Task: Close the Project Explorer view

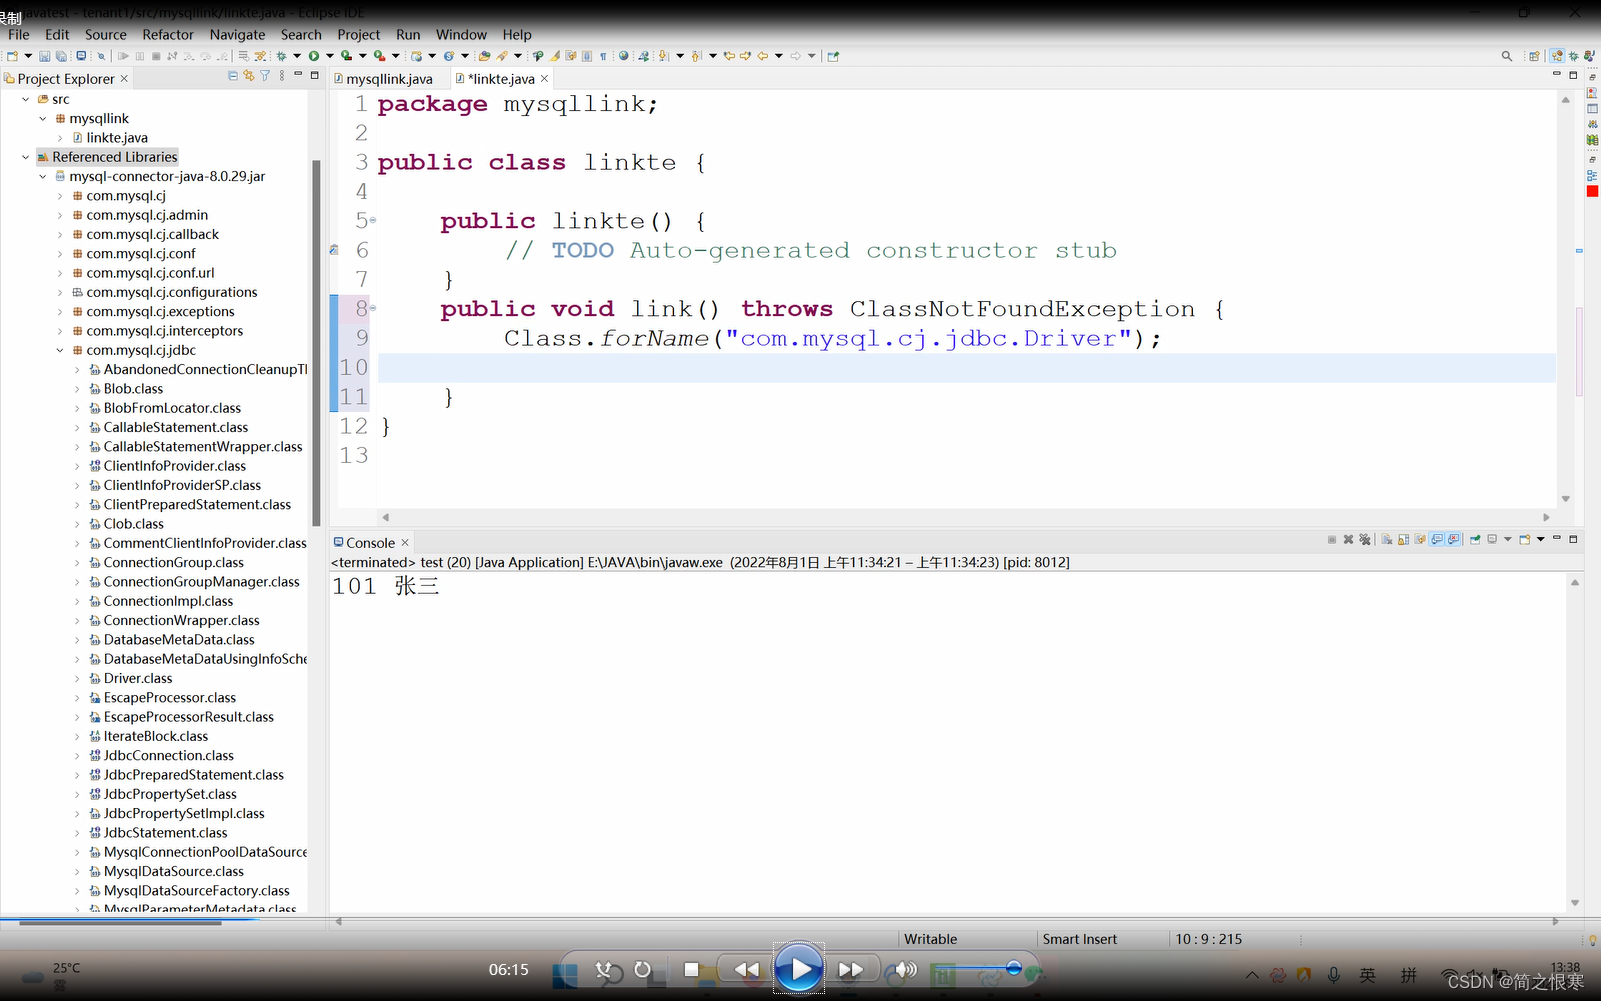Action: pyautogui.click(x=124, y=78)
